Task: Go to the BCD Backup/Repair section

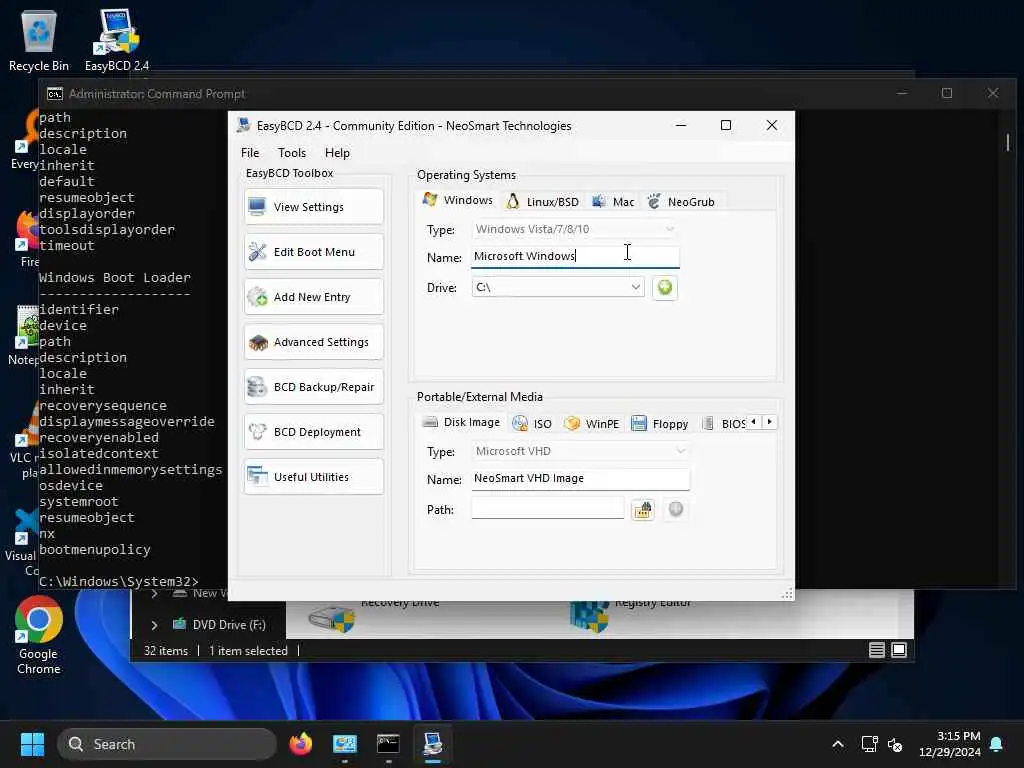Action: click(x=313, y=387)
